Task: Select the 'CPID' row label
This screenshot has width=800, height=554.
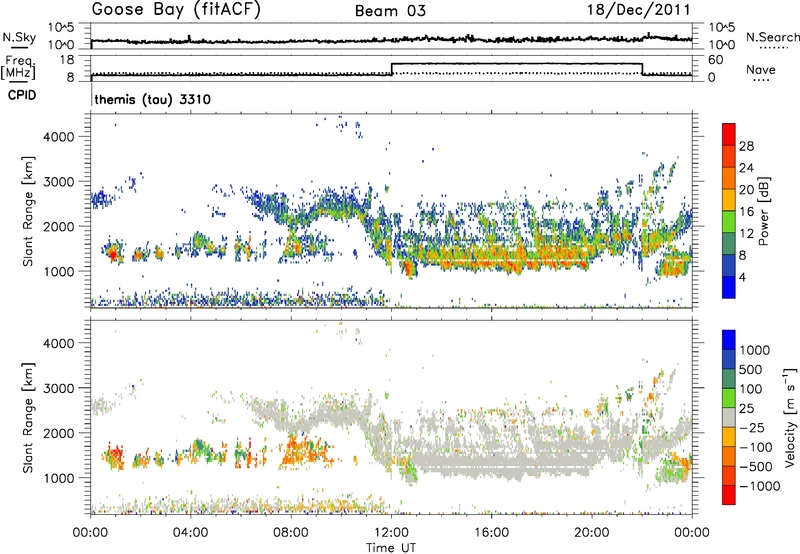Action: (22, 95)
